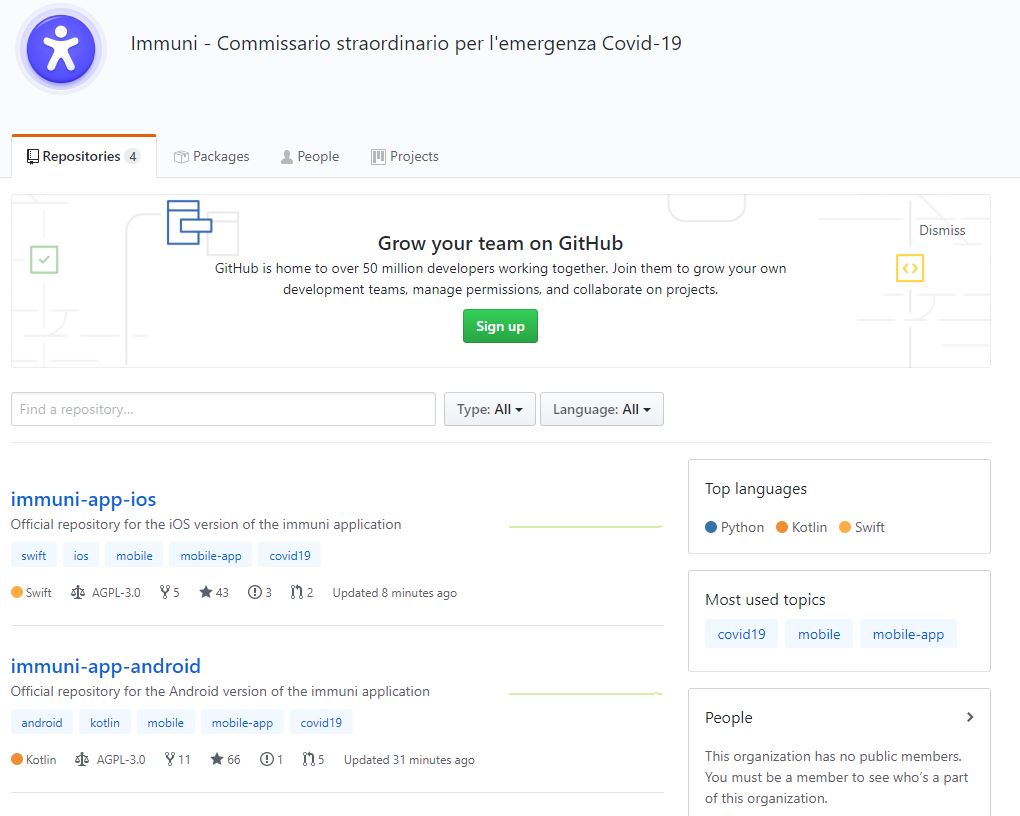Click the pull request icon showing 5
The width and height of the screenshot is (1020, 816).
(x=308, y=759)
